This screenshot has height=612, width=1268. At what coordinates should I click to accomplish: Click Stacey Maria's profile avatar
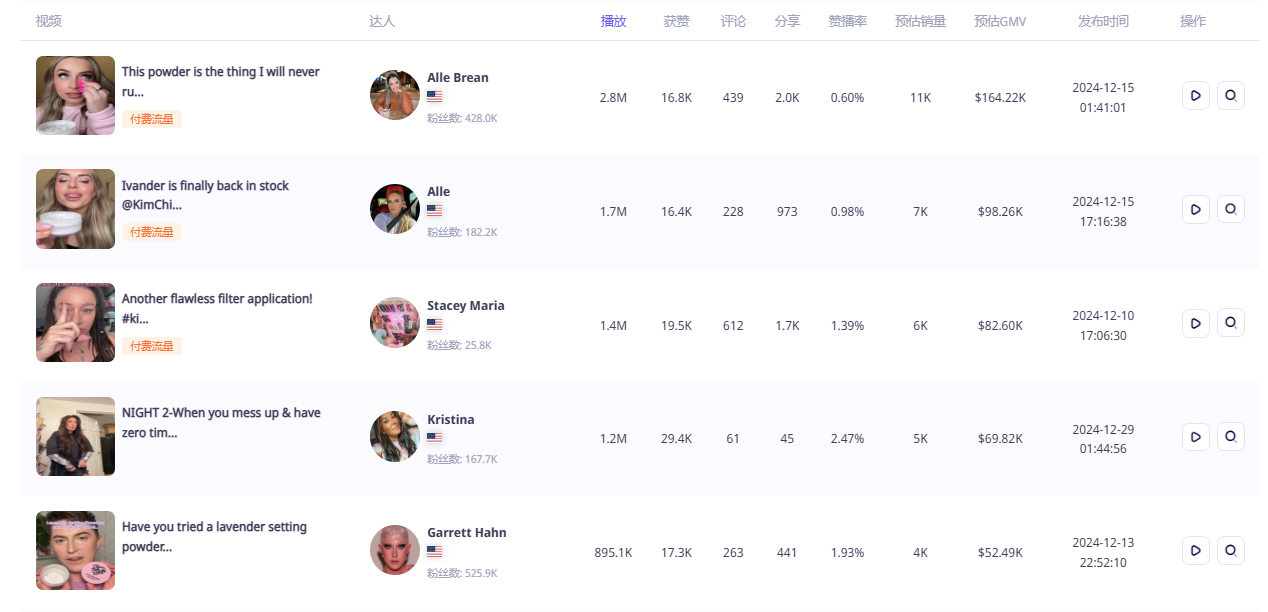coord(395,323)
